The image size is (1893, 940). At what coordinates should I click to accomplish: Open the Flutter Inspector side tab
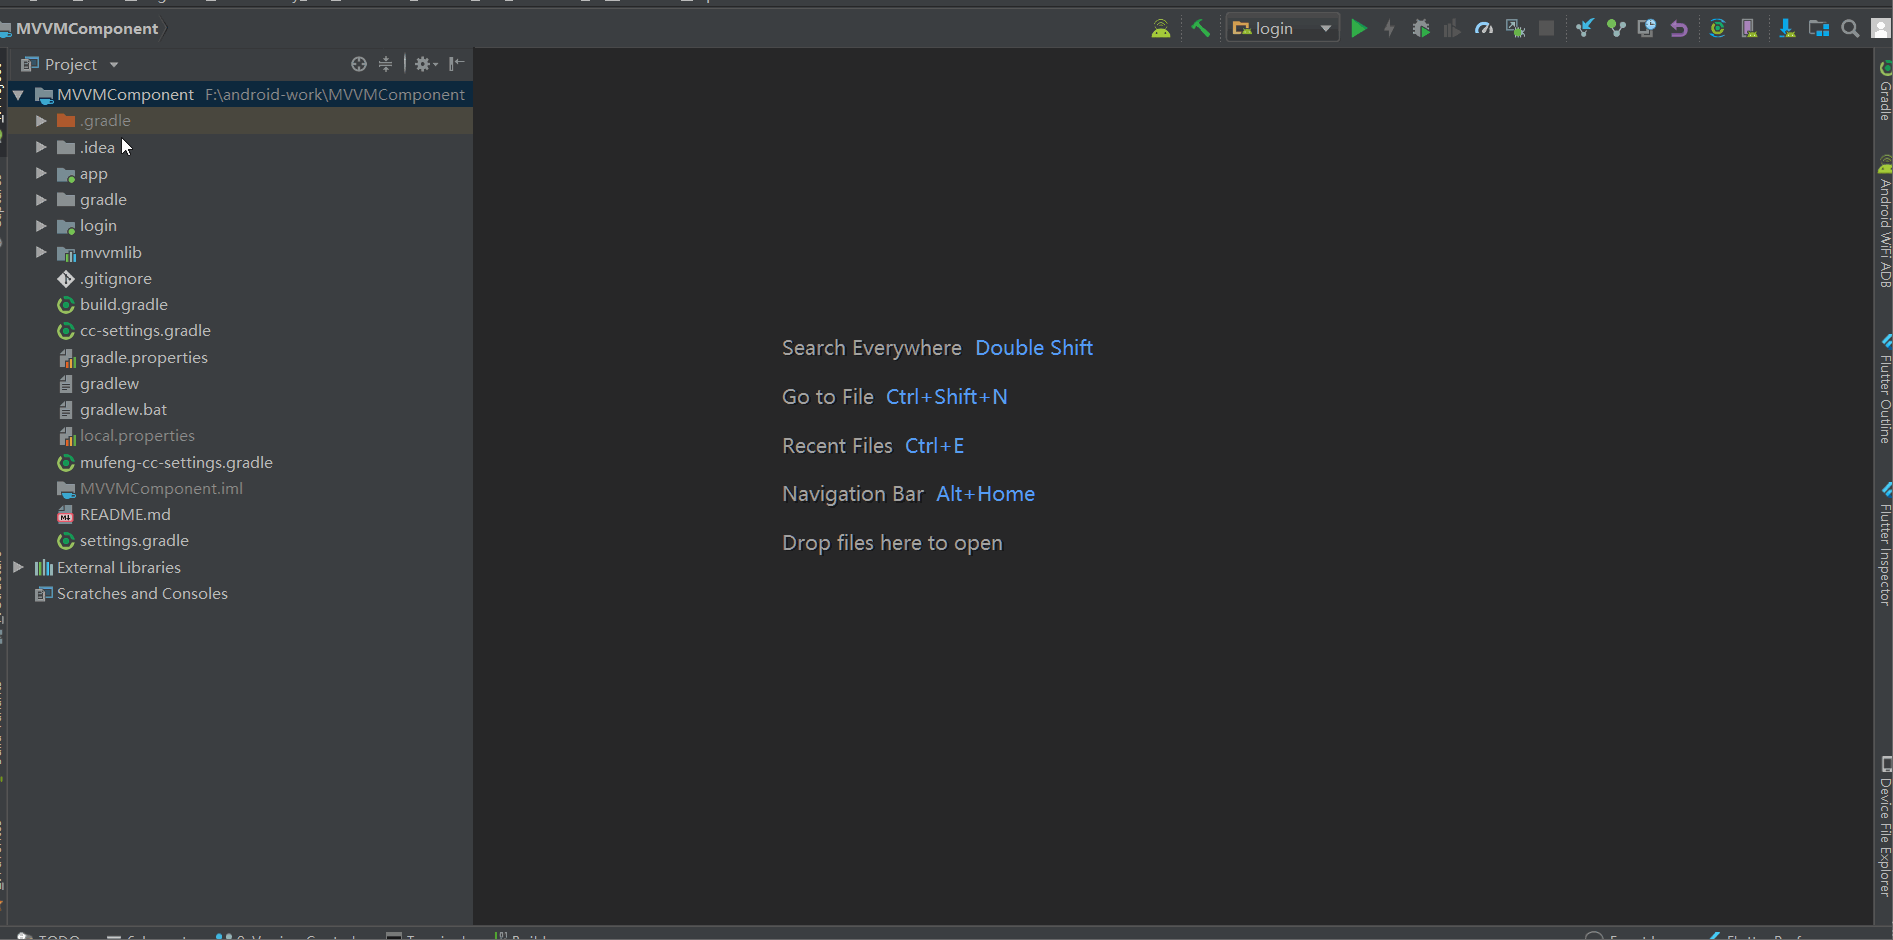tap(1884, 546)
